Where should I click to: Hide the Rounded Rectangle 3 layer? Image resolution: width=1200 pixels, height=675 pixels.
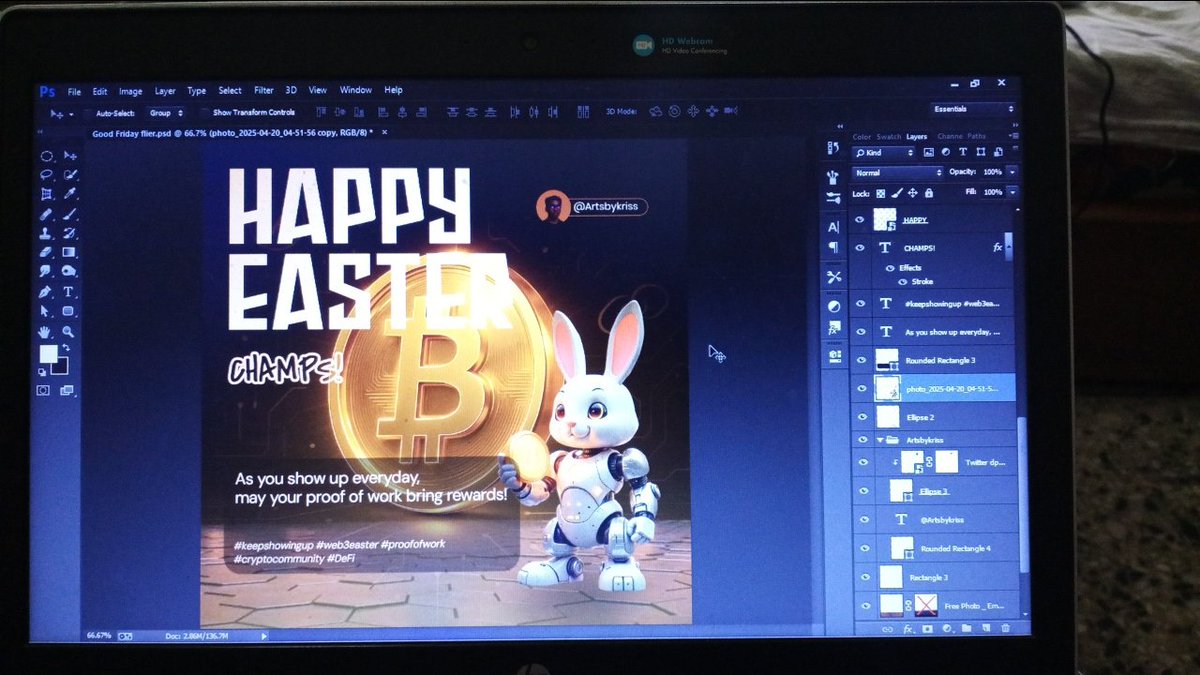(x=859, y=359)
